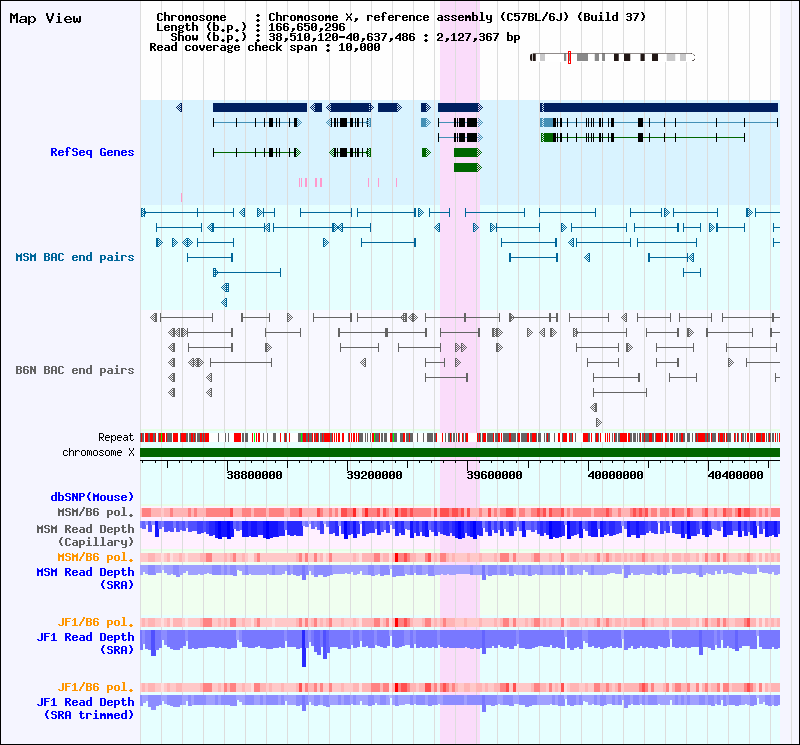Viewport: 800px width, 745px height.
Task: Open the JF1 Read Depth (SRA trimmed) link
Action: coord(85,708)
